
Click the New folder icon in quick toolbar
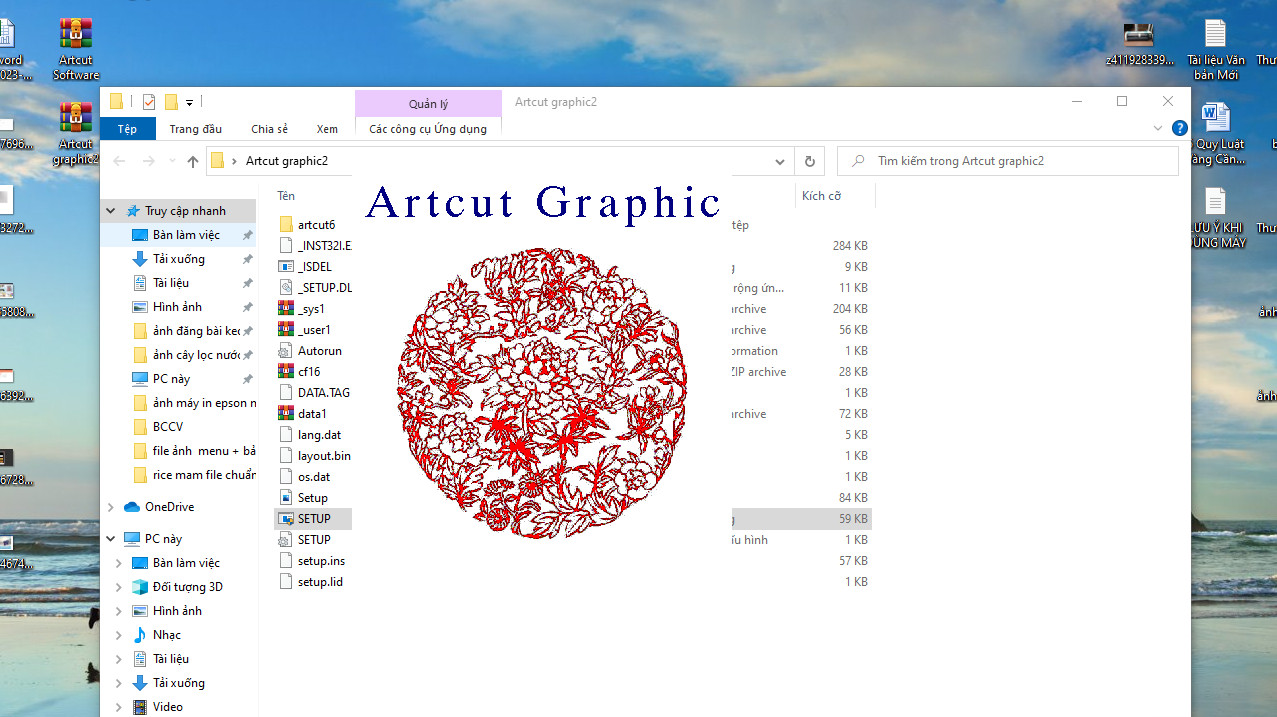tap(171, 101)
